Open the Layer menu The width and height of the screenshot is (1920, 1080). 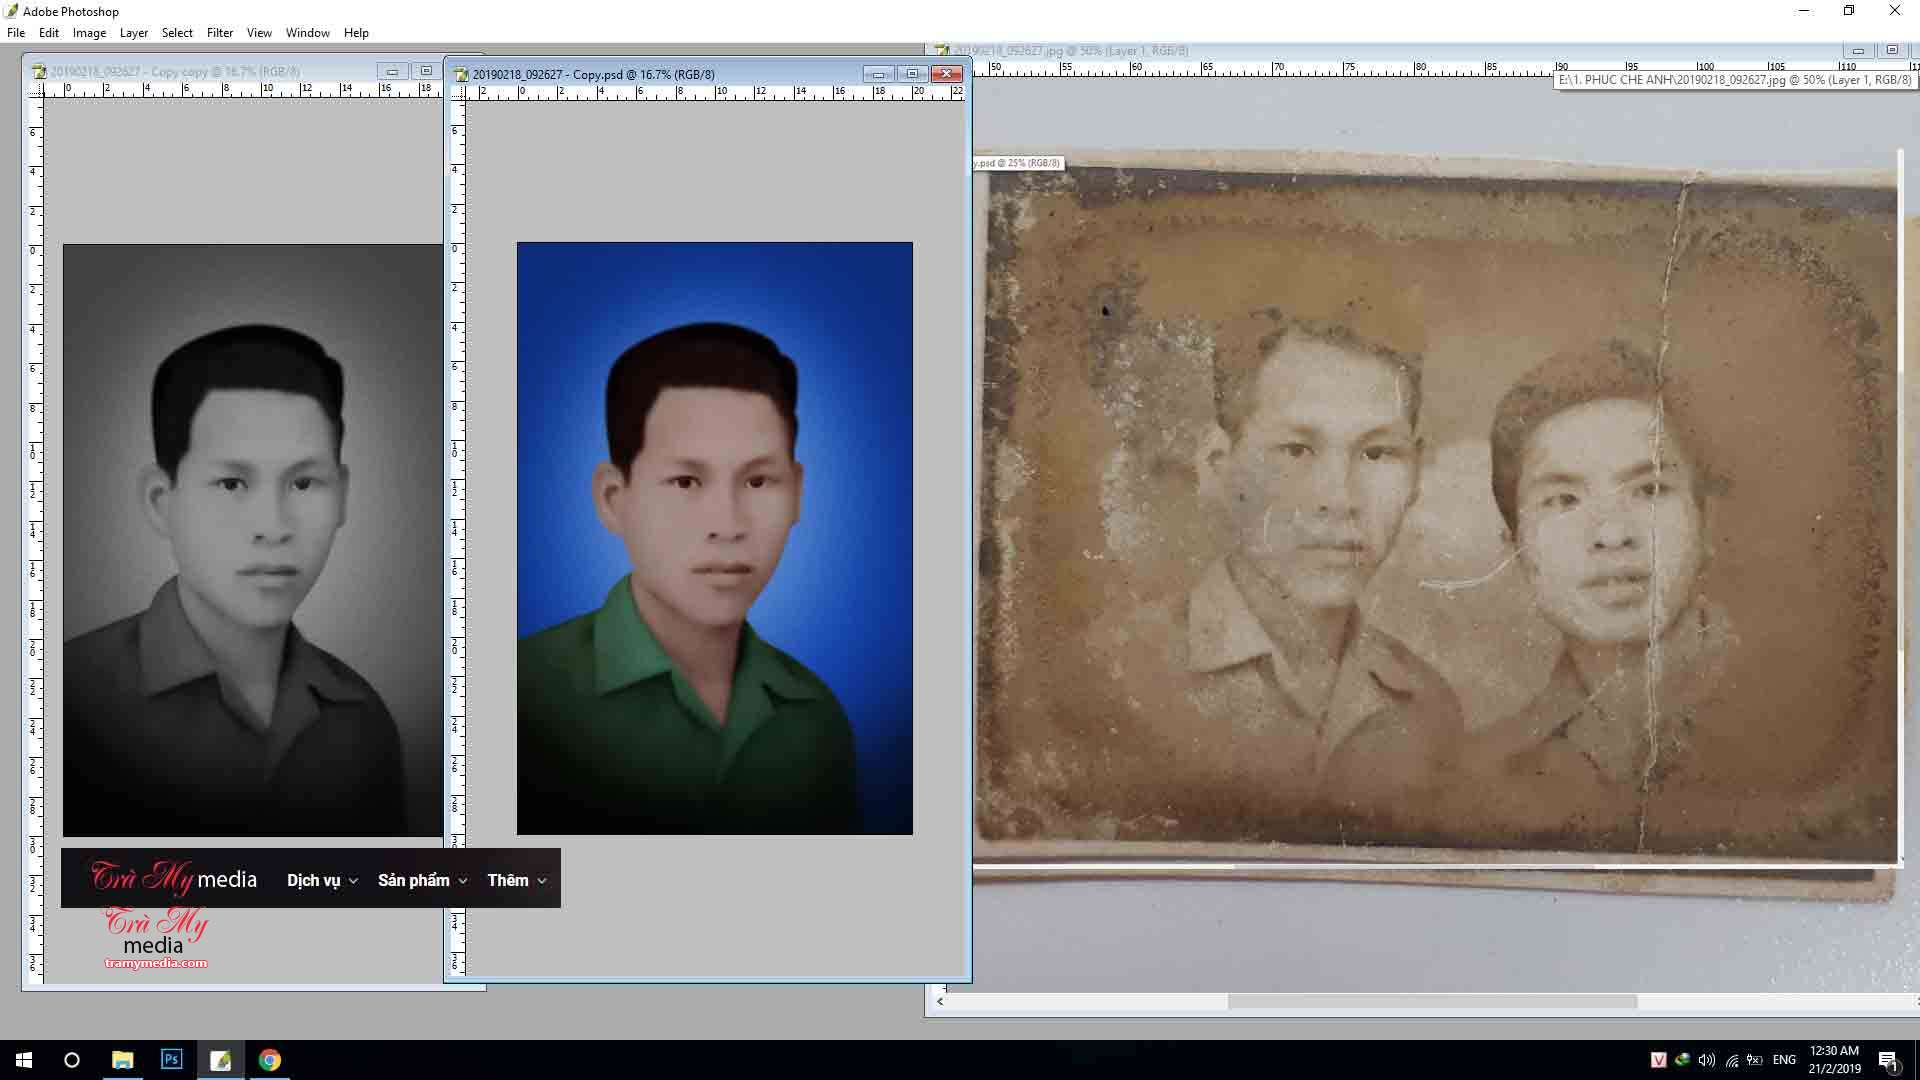134,33
